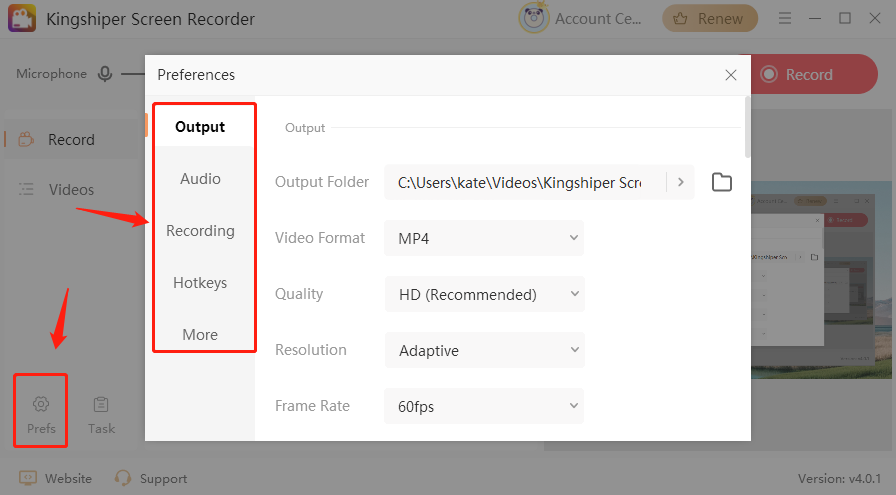The width and height of the screenshot is (896, 495).
Task: Click the Frame Rate label
Action: pyautogui.click(x=312, y=406)
